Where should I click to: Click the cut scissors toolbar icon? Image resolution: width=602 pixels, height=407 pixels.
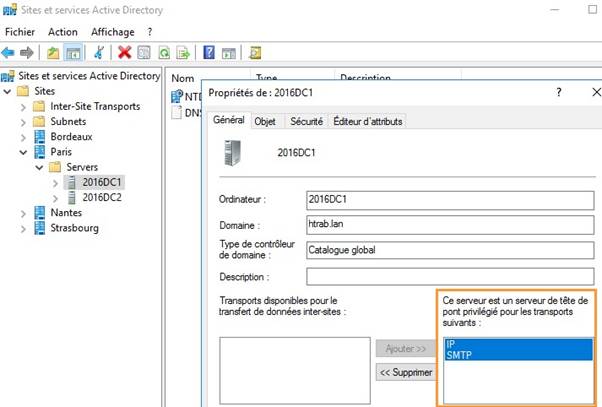99,53
